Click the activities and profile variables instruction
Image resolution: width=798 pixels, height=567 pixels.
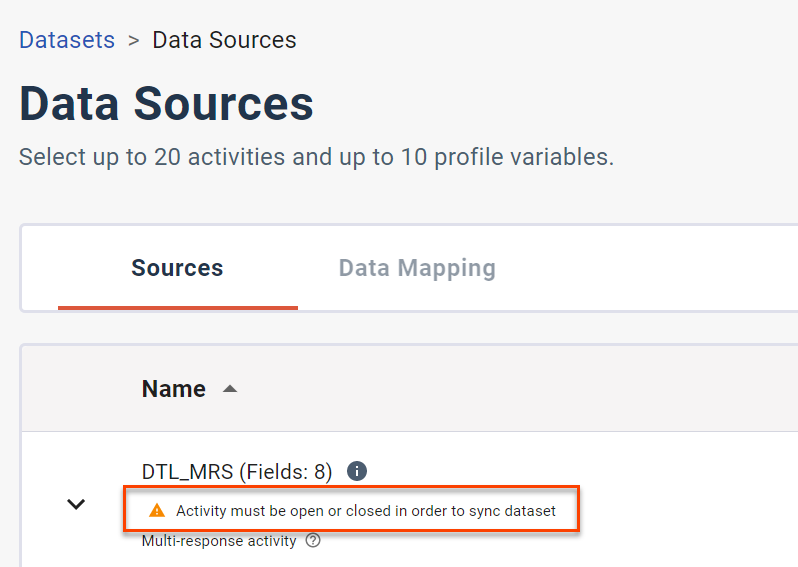click(x=317, y=157)
